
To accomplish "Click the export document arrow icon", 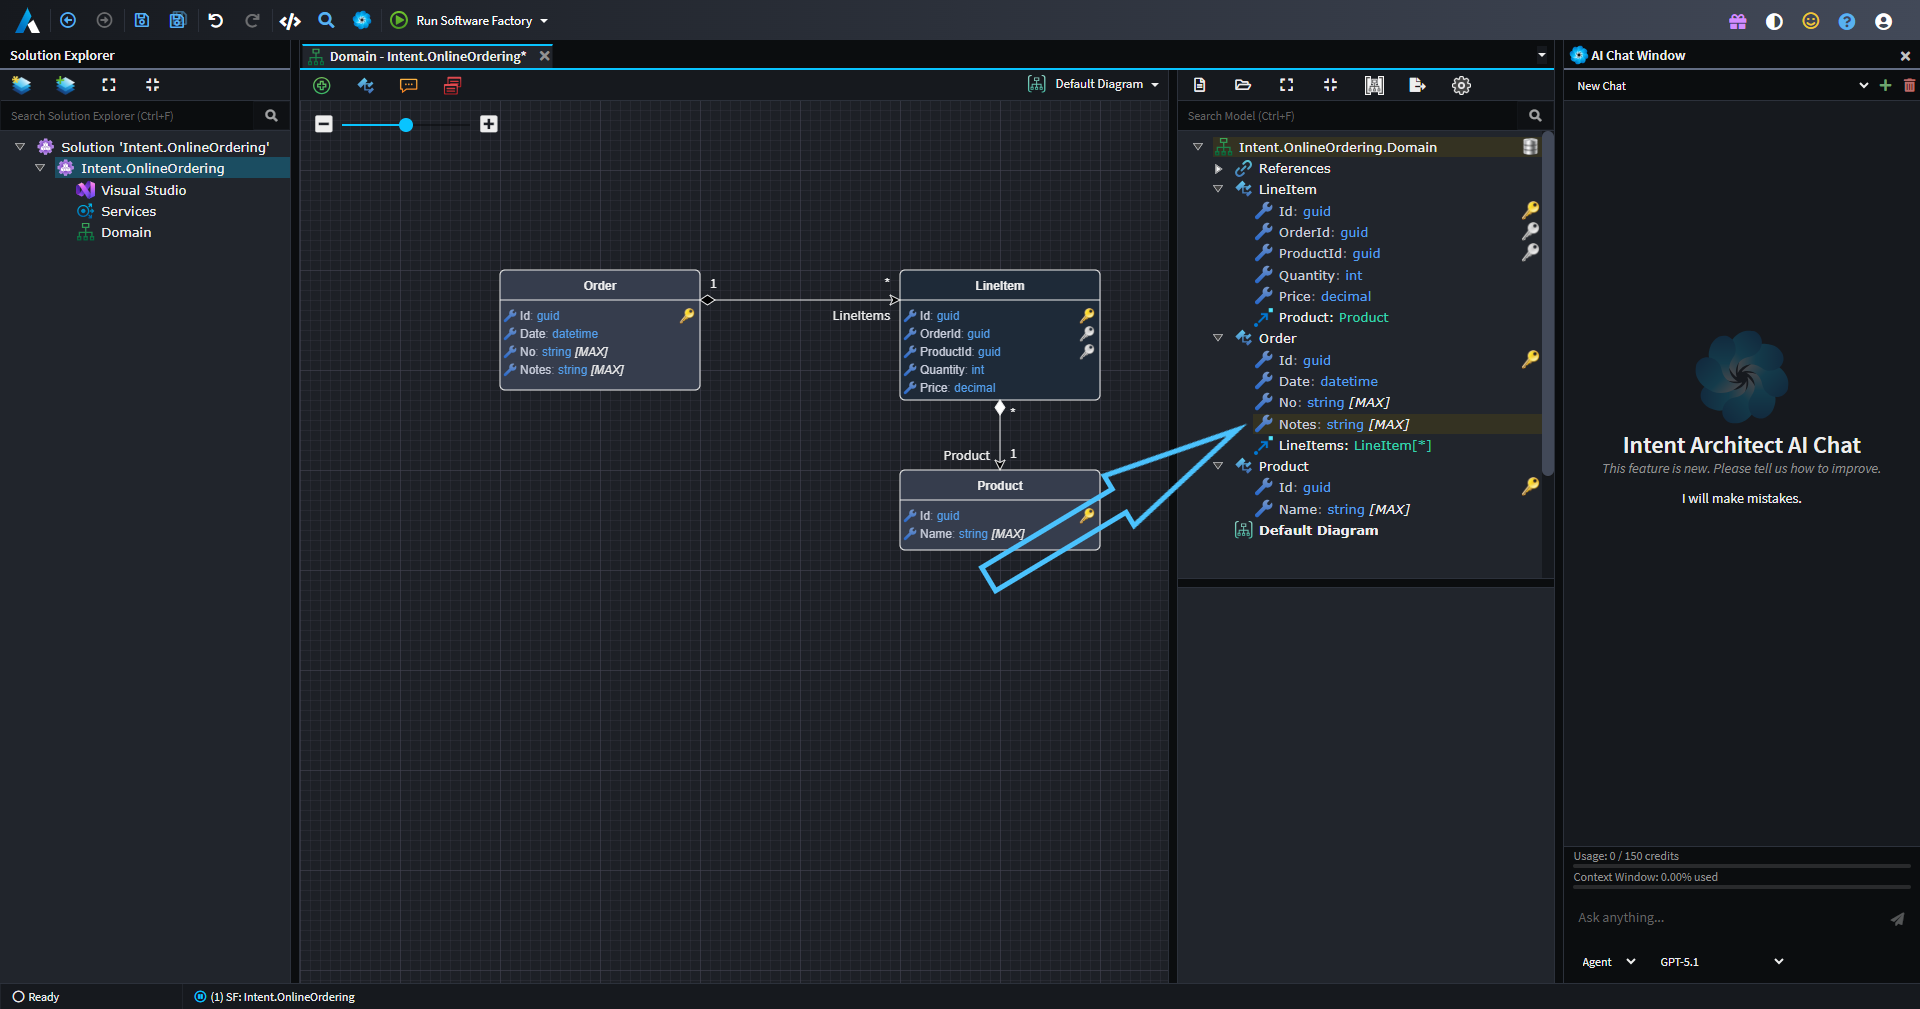I will [1417, 85].
